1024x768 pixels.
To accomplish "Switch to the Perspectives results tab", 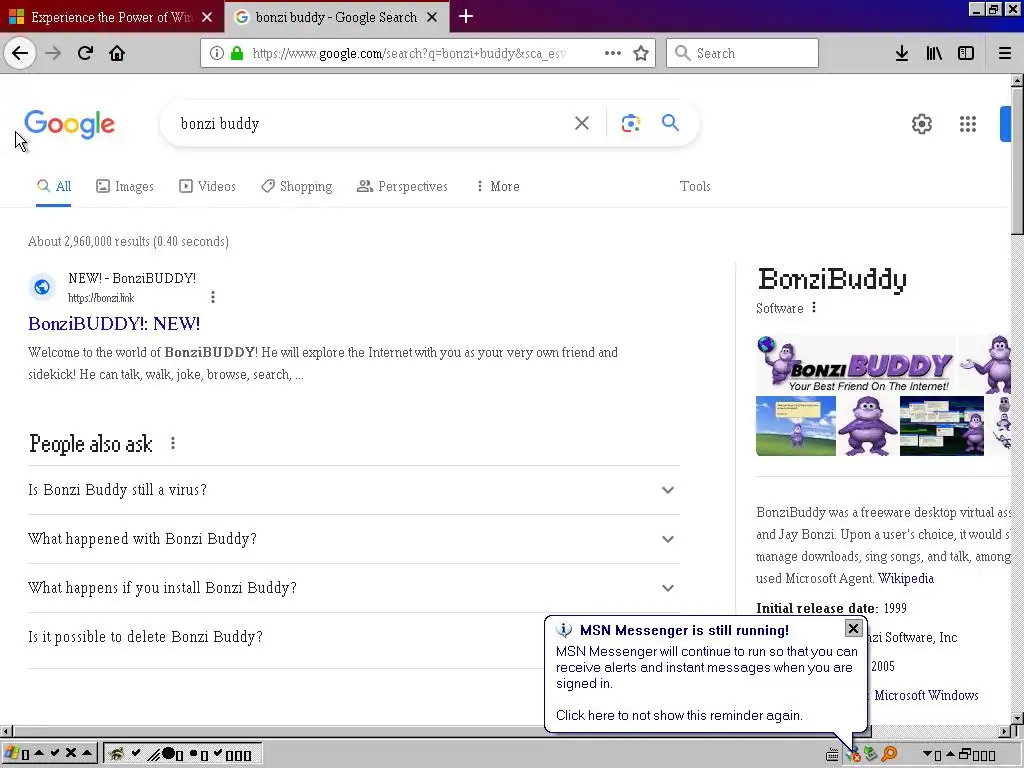I will [x=402, y=186].
